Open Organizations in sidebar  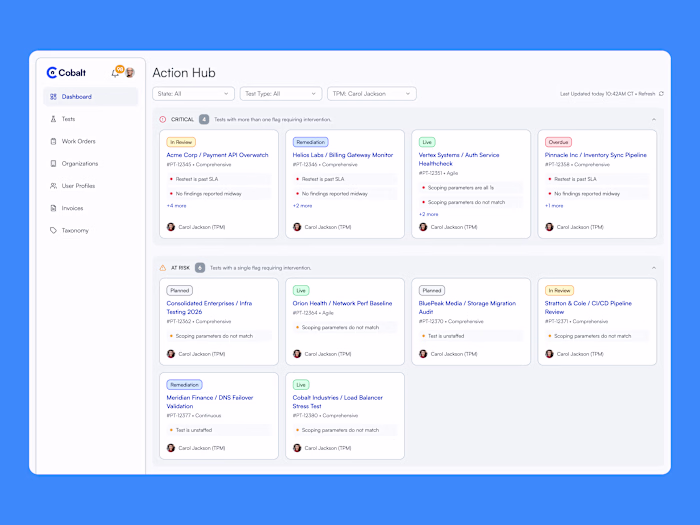91,163
